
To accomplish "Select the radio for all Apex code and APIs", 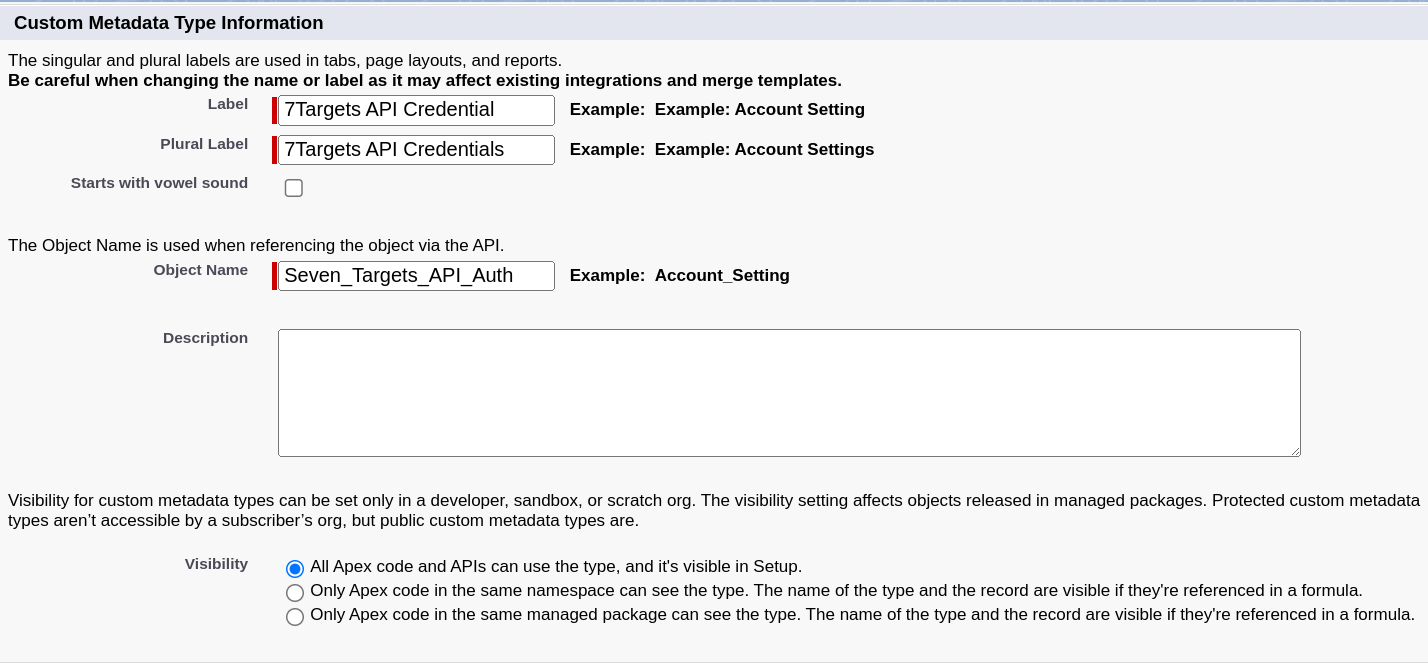I will click(295, 569).
